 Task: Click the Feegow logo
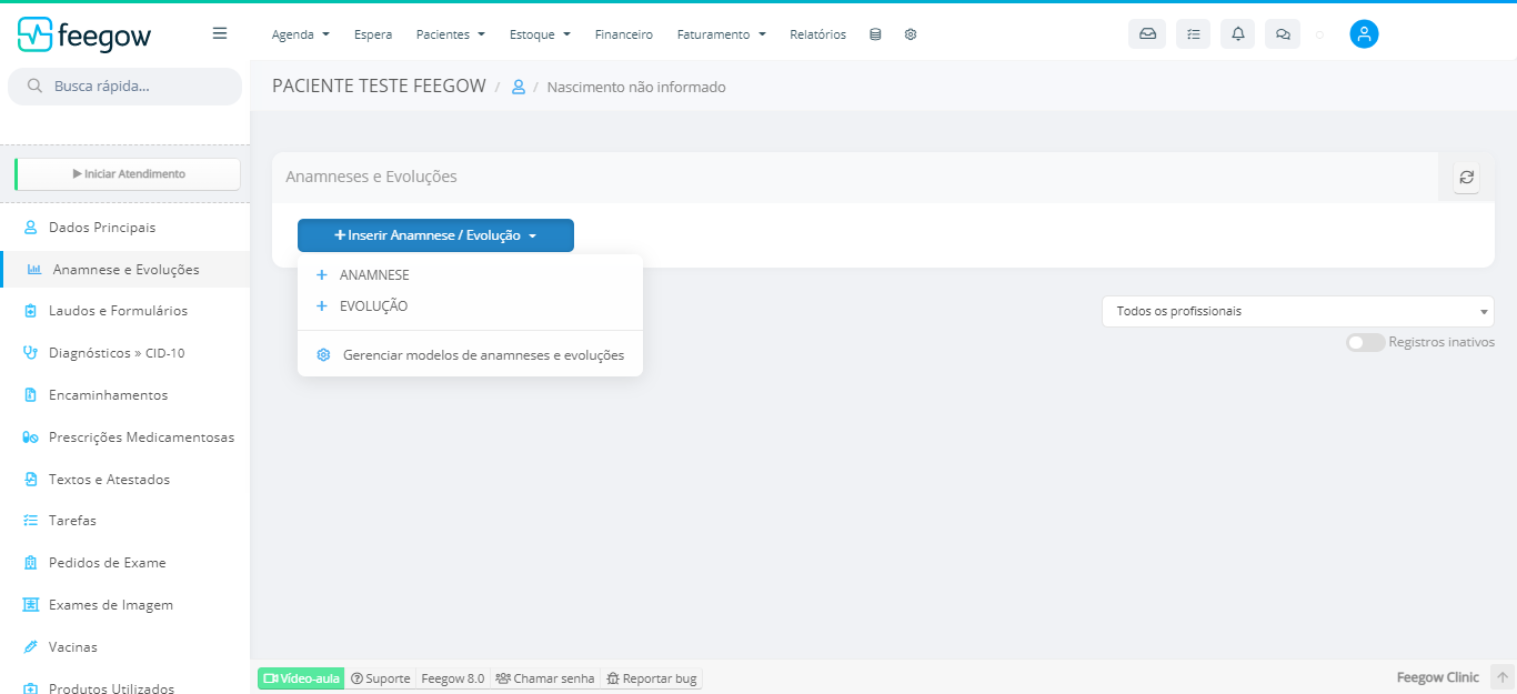click(x=84, y=35)
